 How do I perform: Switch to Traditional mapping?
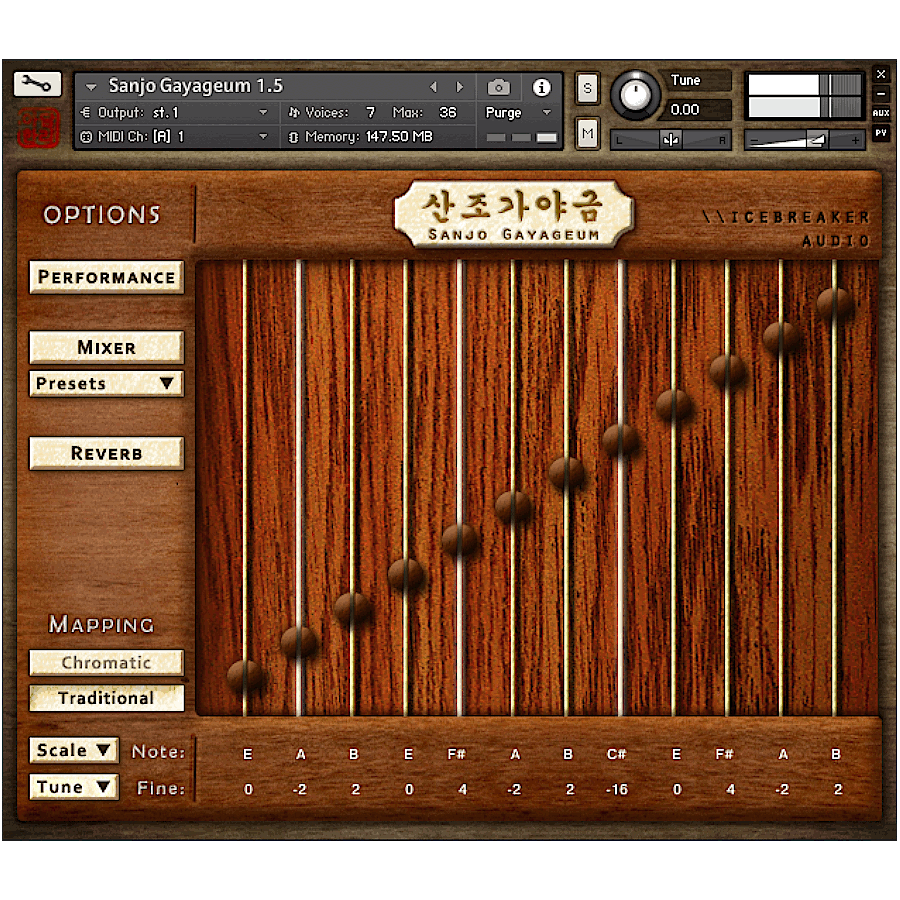[106, 698]
